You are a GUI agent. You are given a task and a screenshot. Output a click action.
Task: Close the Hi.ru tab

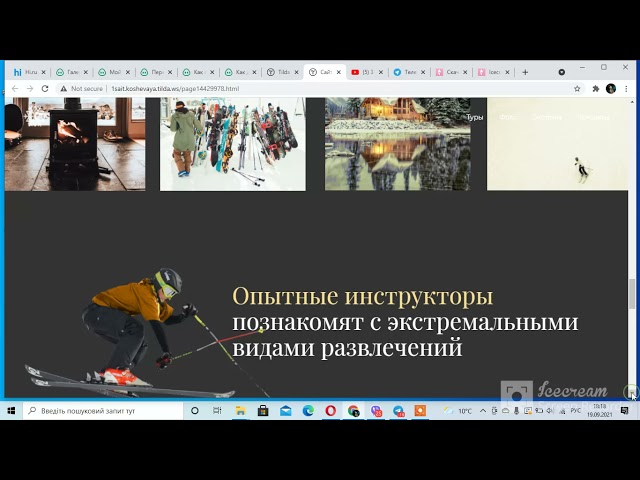44,72
